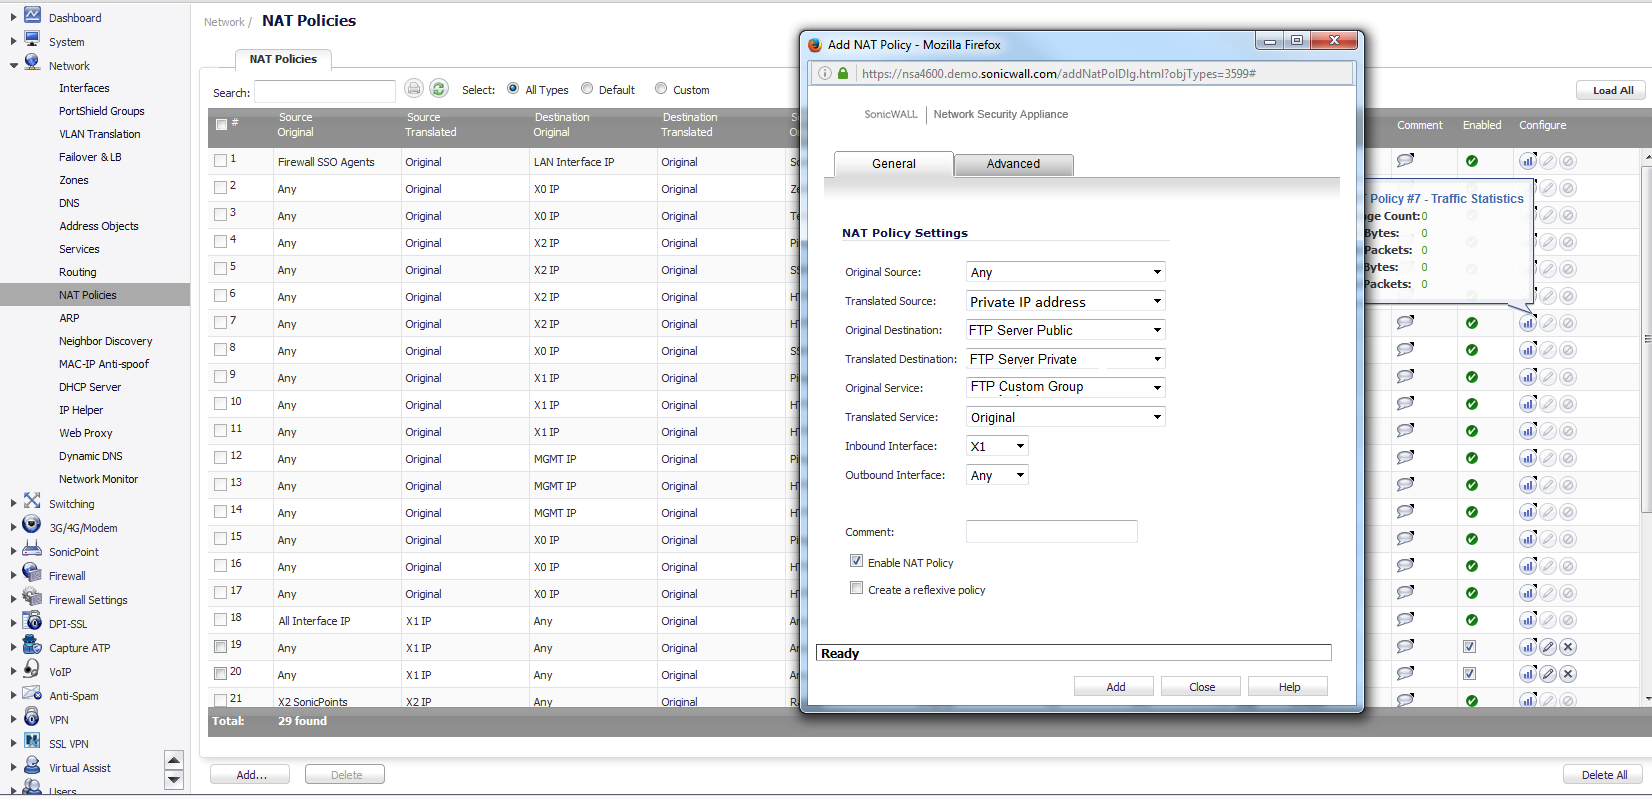Open Address Objects in Network menu
This screenshot has width=1652, height=799.
(99, 226)
